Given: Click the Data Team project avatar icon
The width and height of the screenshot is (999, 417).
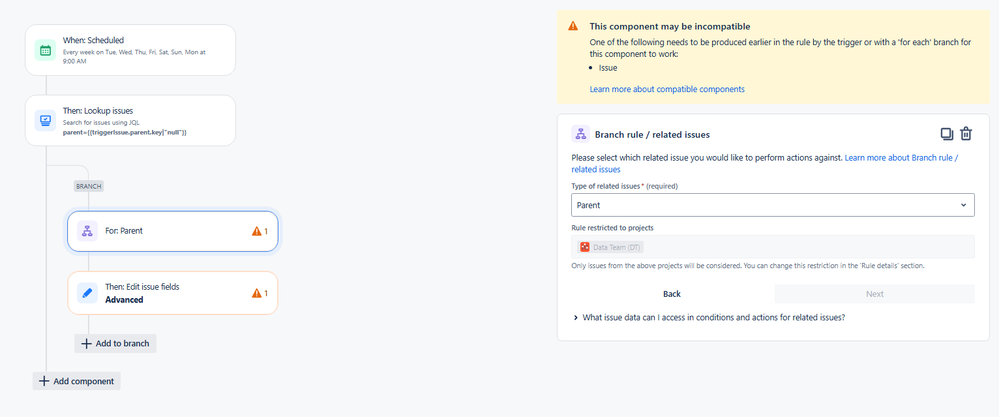Looking at the screenshot, I should coord(584,247).
